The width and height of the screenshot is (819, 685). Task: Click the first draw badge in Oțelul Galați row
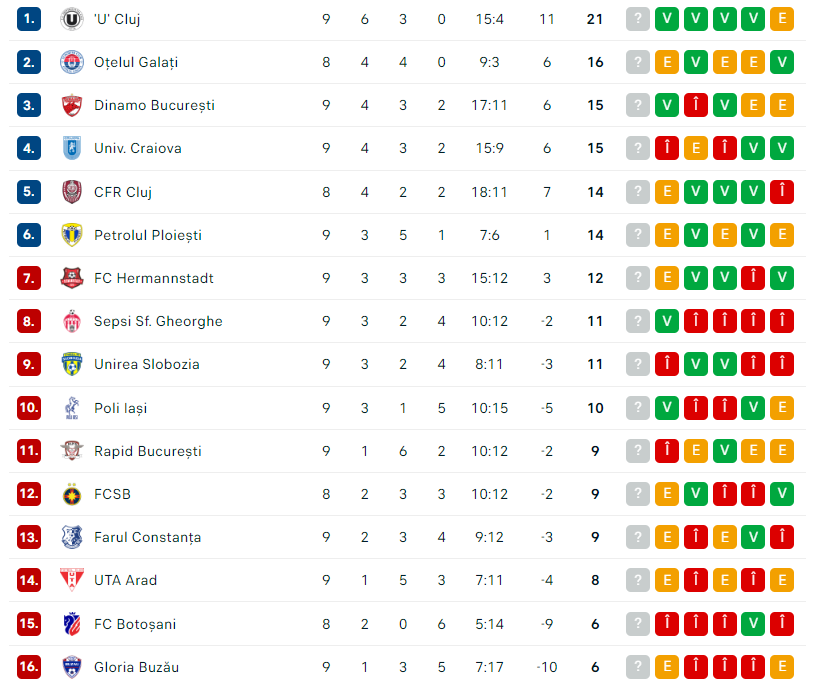point(667,62)
